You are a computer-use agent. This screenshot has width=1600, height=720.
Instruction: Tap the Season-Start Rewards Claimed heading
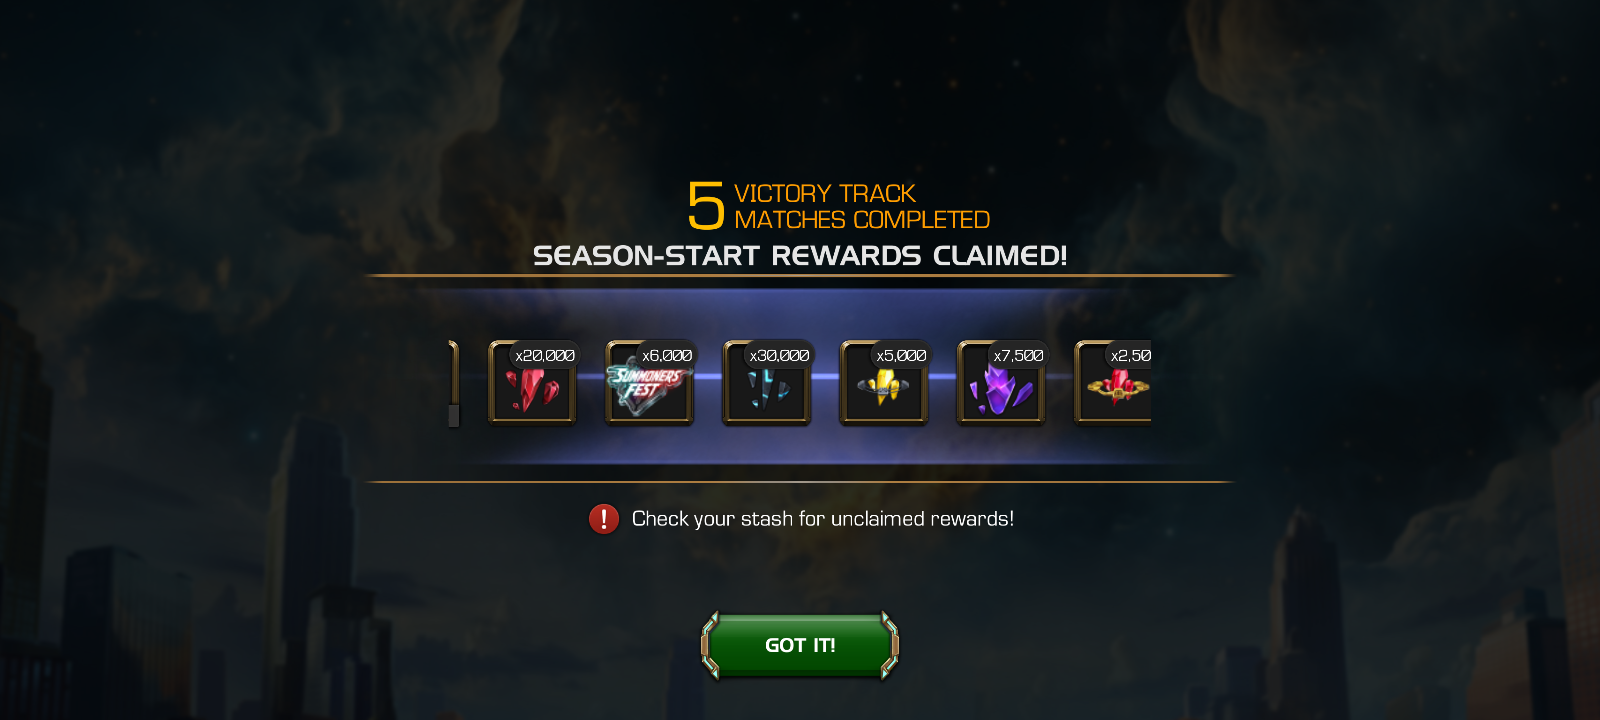[x=800, y=256]
